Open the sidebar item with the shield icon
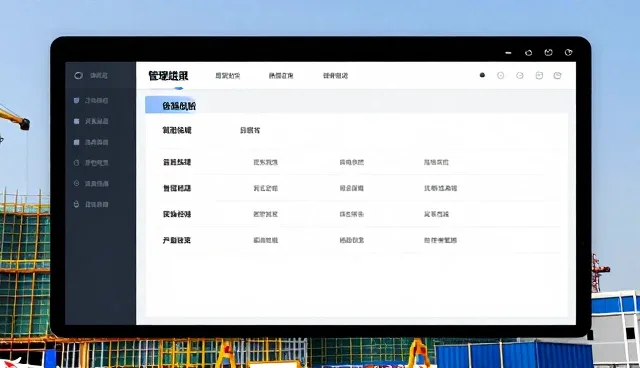 (91, 100)
